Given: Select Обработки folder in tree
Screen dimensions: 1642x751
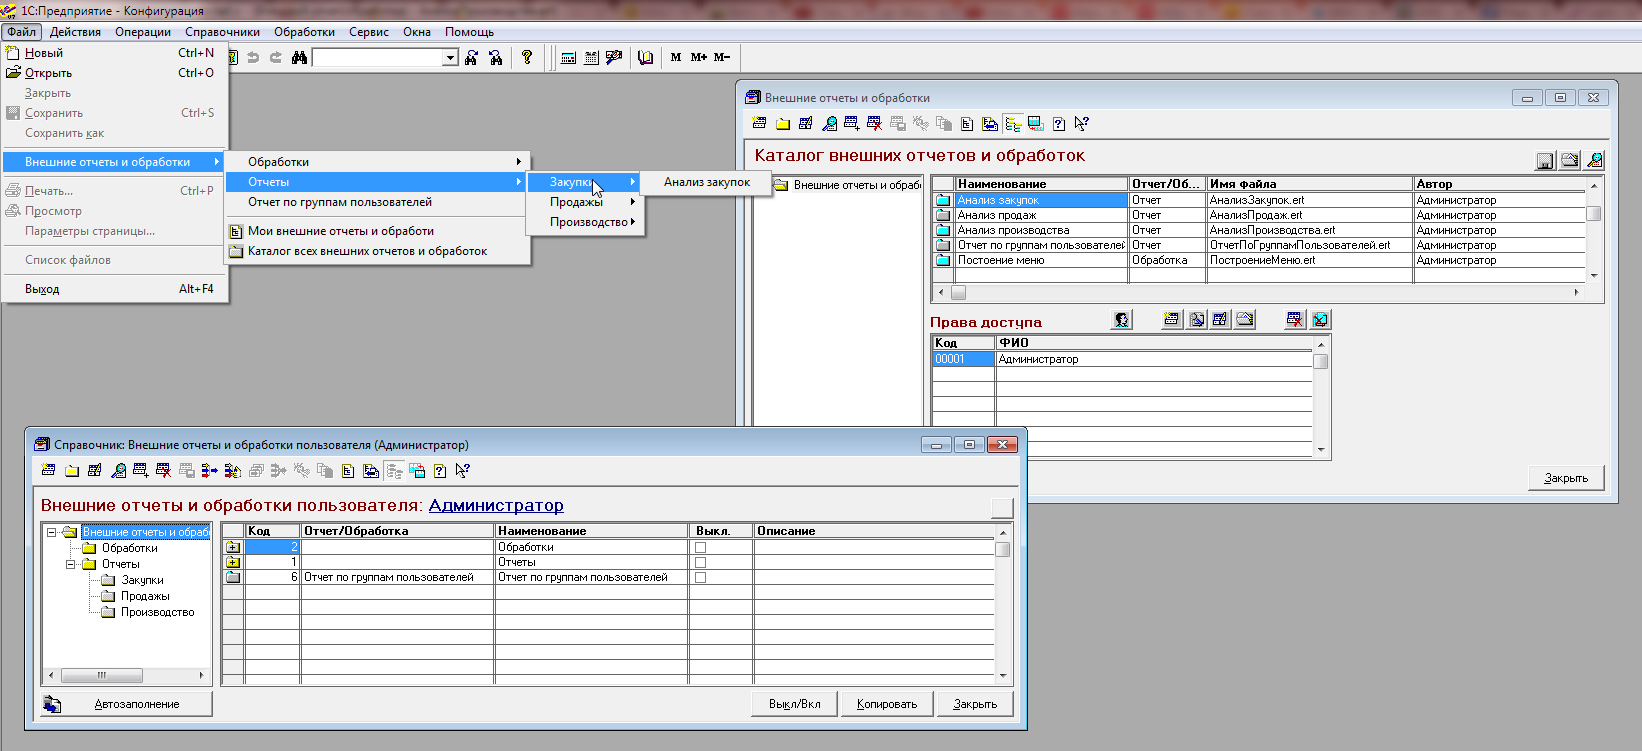Looking at the screenshot, I should [129, 548].
